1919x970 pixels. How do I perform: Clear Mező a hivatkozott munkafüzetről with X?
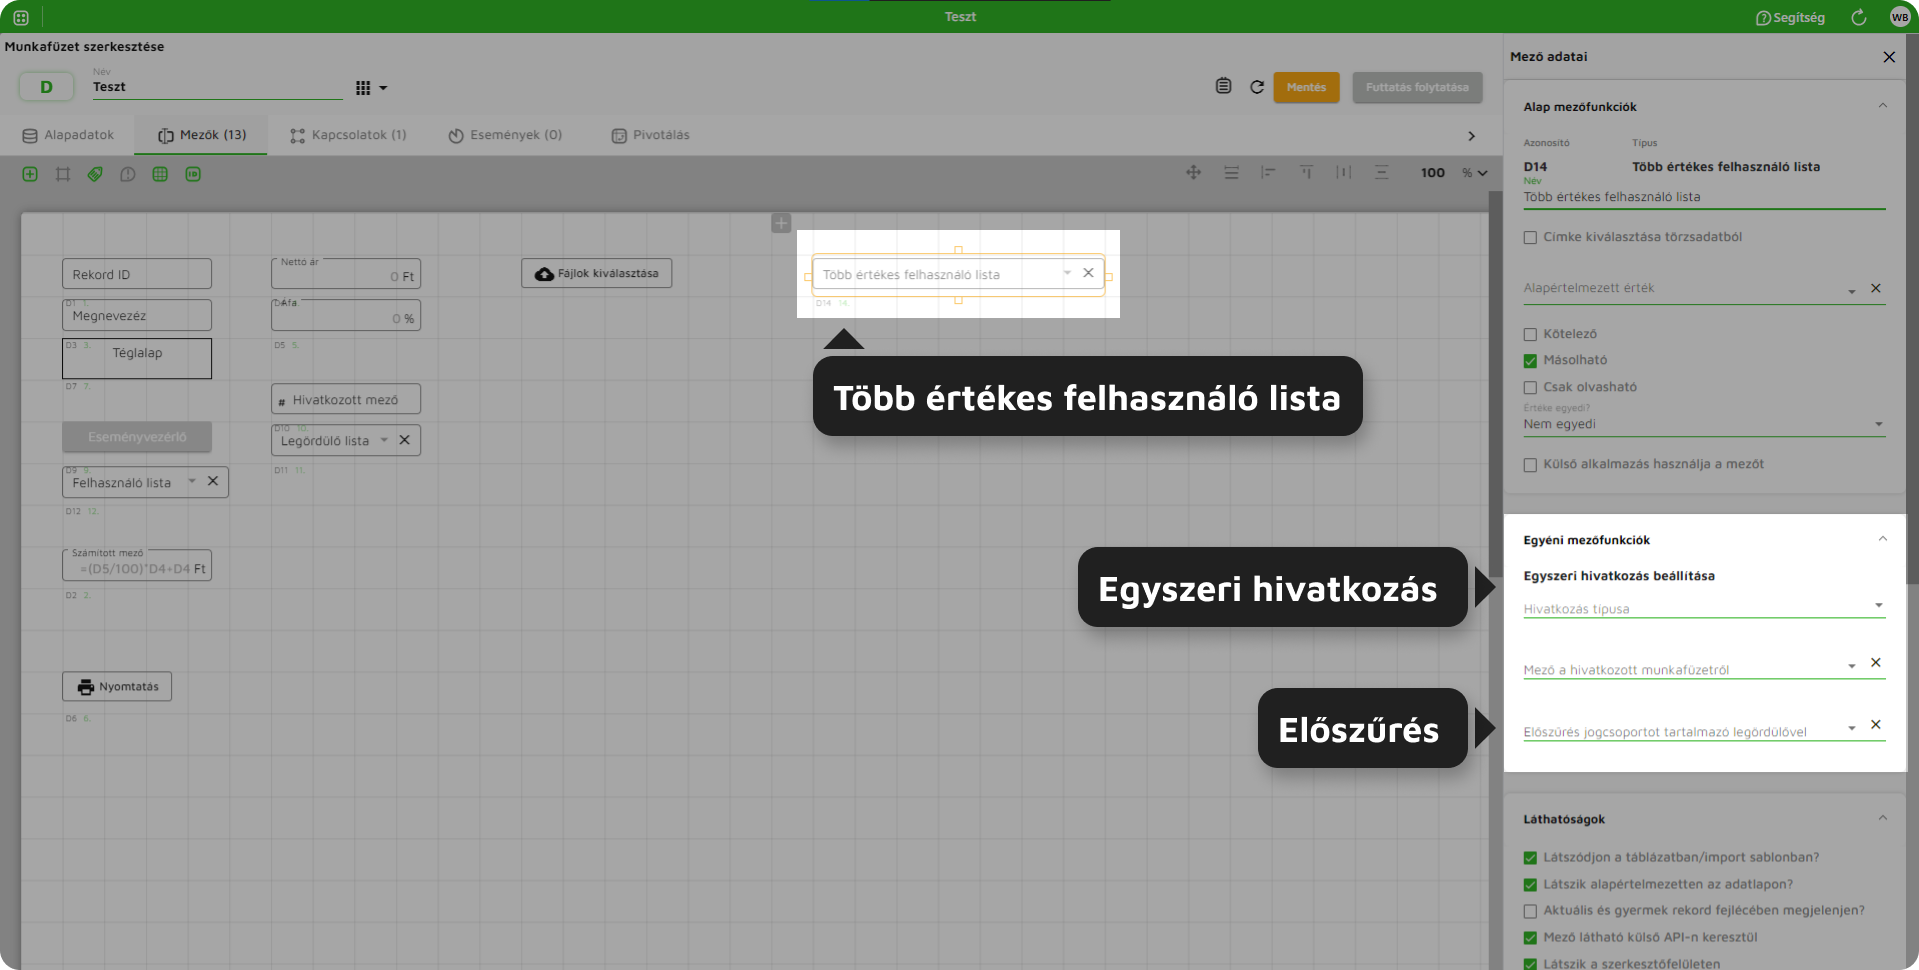coord(1876,662)
